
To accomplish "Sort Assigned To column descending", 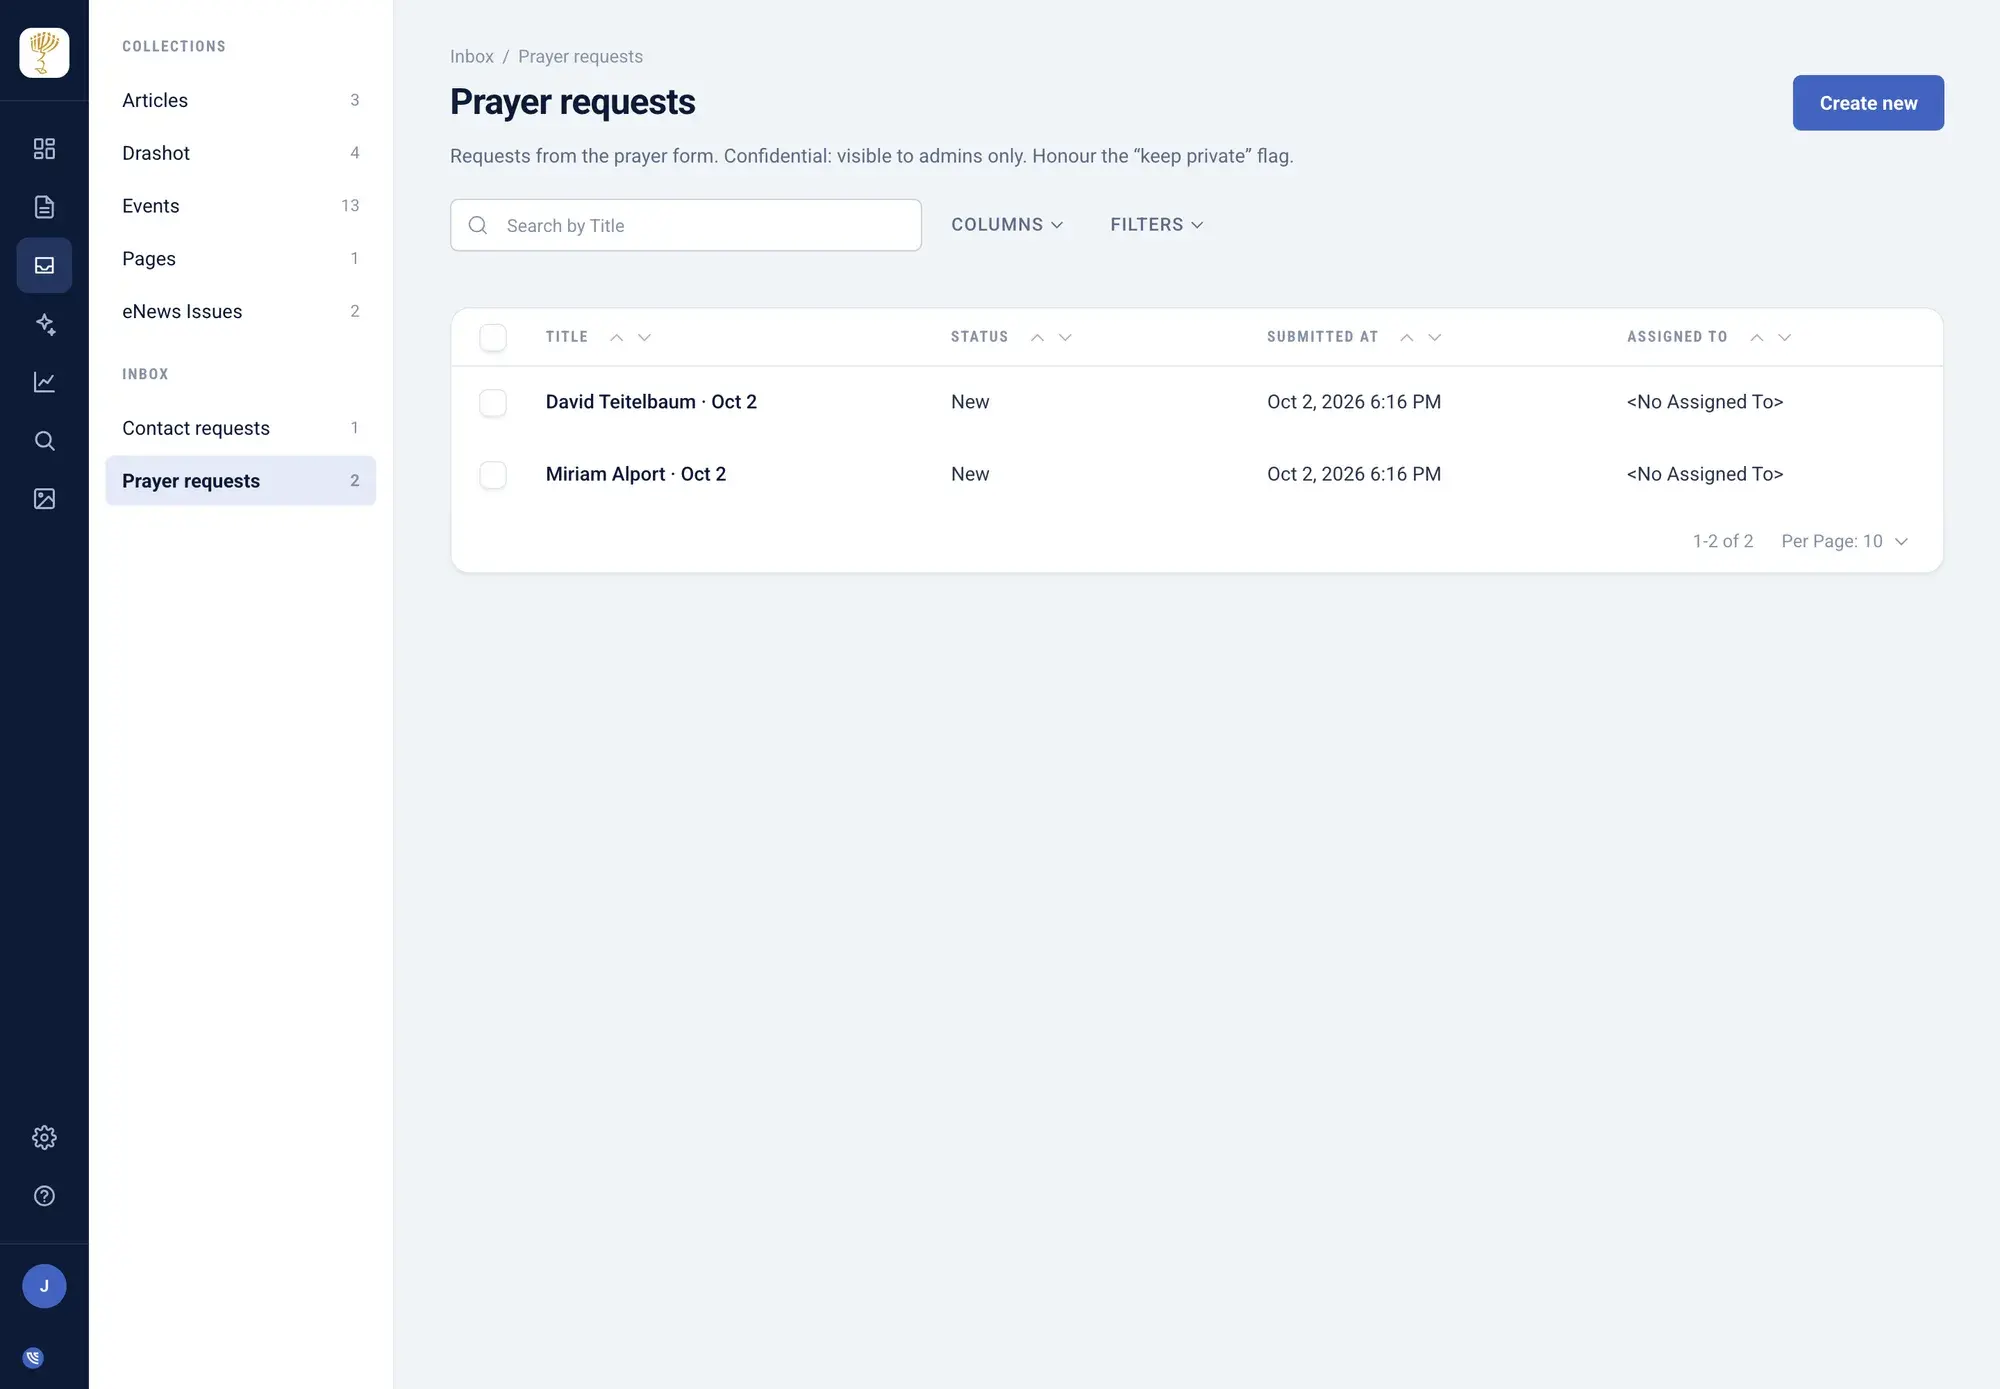I will (1785, 337).
